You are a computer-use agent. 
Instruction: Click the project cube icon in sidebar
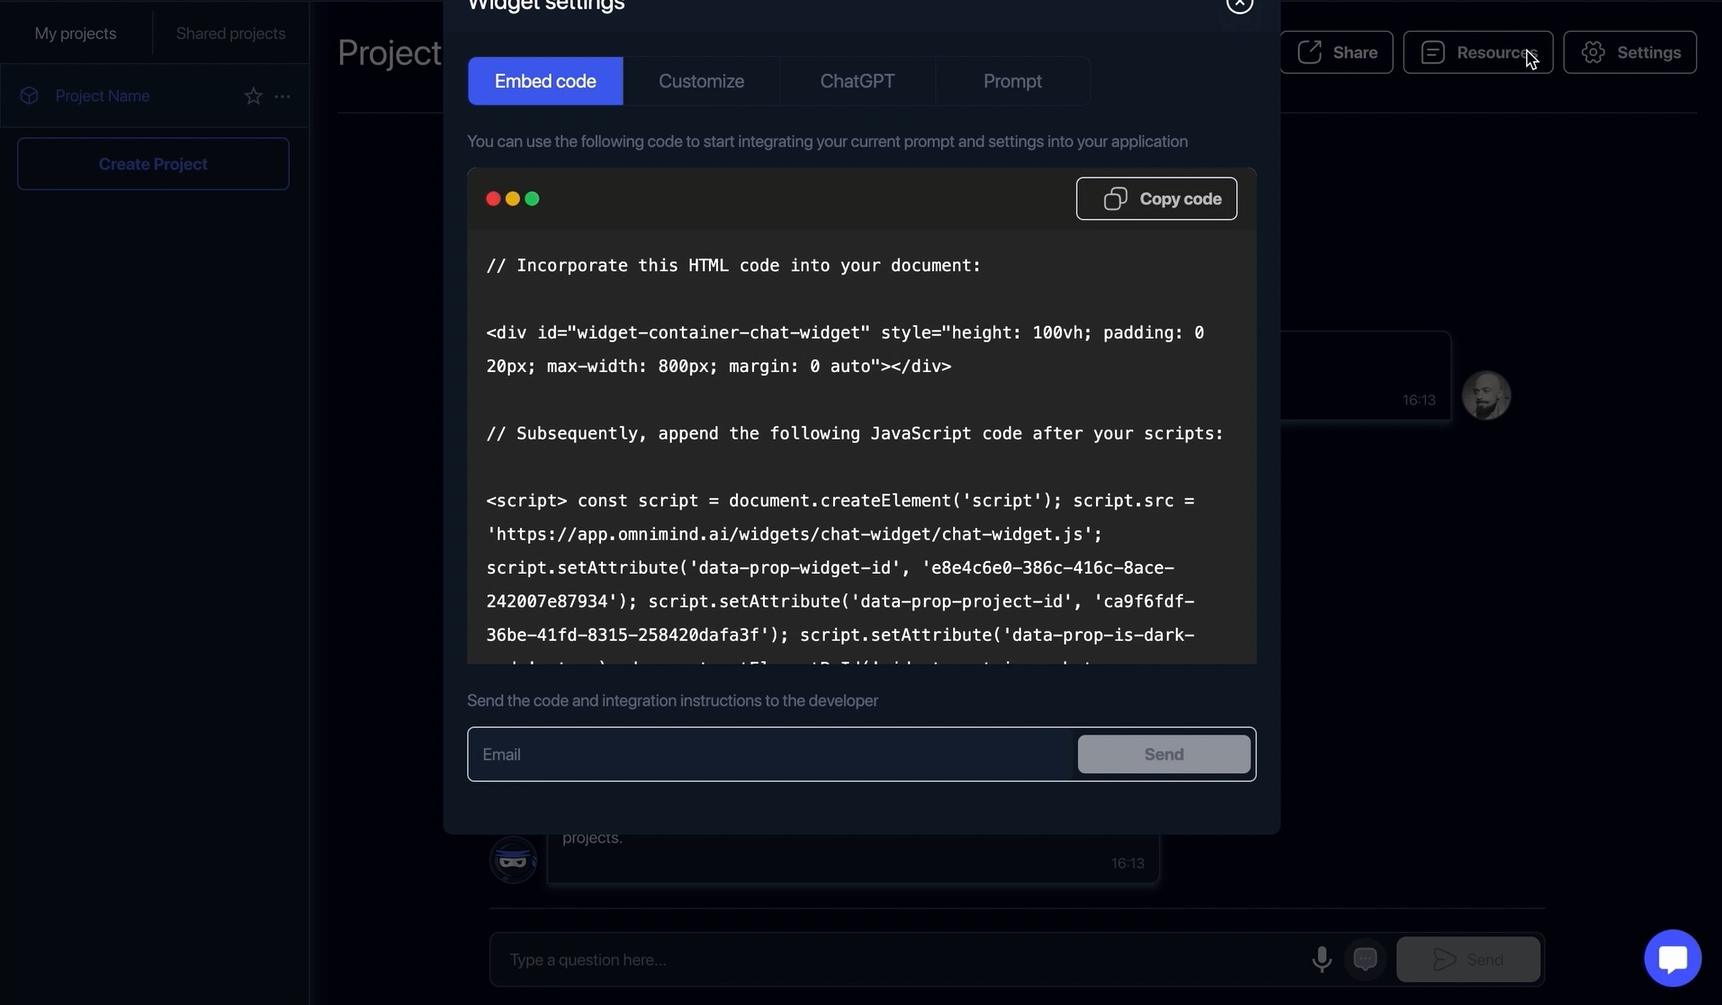point(29,96)
